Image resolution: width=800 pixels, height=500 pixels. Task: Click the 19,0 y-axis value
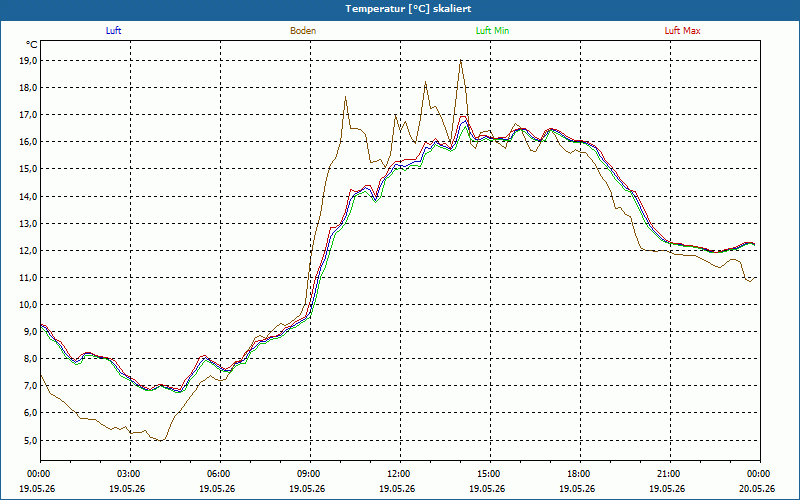pos(28,61)
